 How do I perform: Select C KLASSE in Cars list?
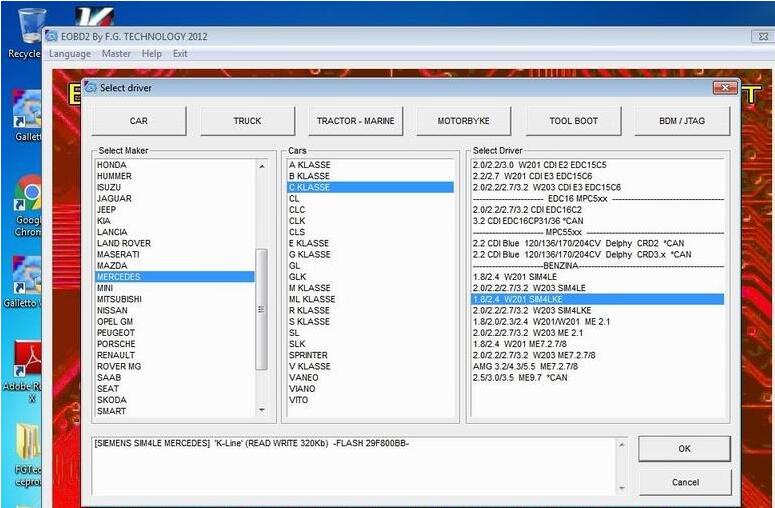point(370,187)
